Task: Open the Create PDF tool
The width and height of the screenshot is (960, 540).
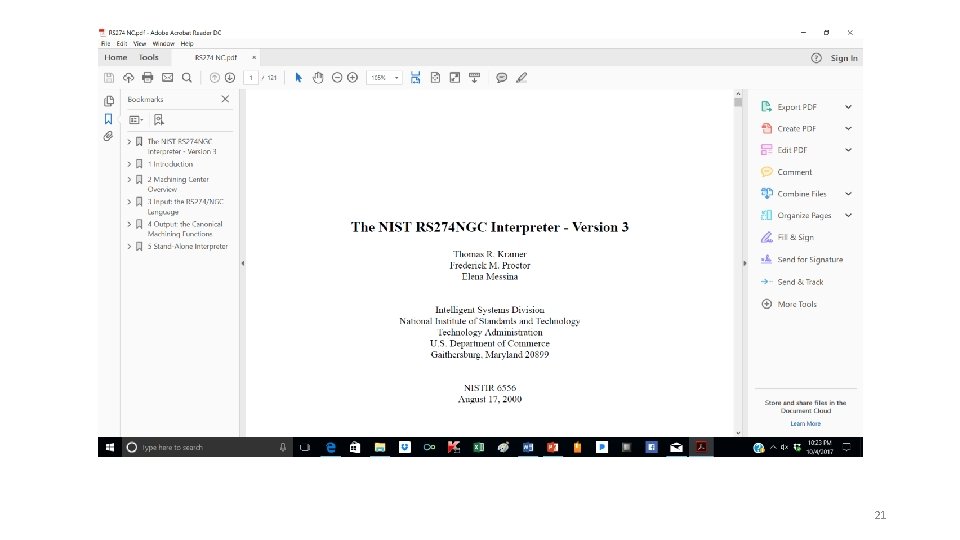Action: (796, 129)
